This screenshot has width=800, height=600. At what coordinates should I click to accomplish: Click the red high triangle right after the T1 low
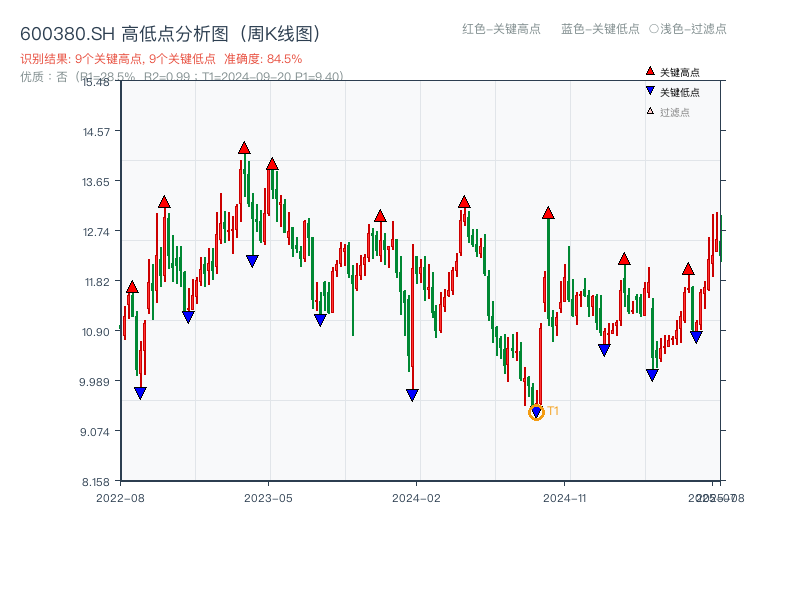[x=548, y=213]
